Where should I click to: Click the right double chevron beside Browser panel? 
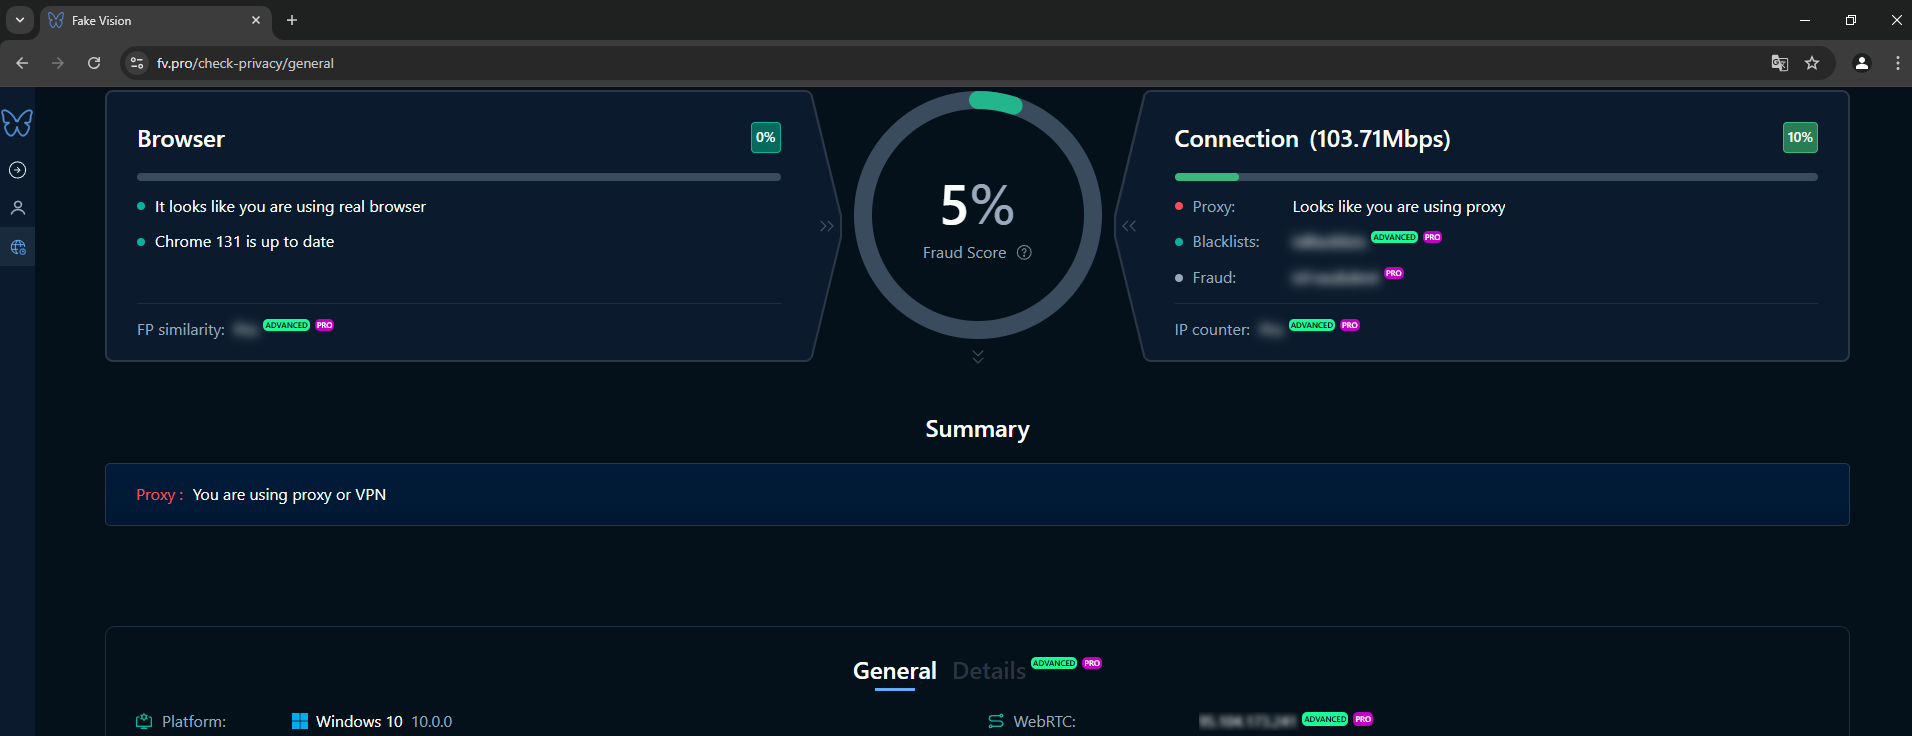pyautogui.click(x=826, y=226)
